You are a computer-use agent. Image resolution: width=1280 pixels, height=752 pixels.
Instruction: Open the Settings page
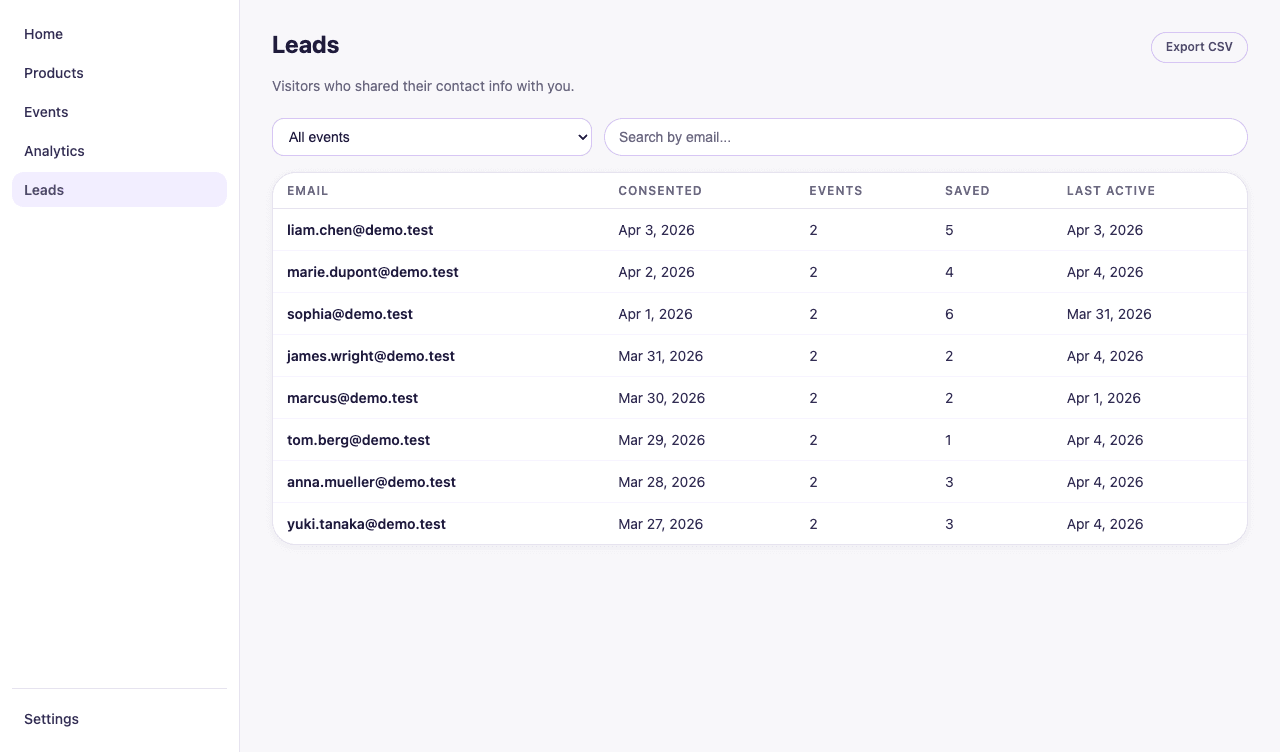click(x=51, y=719)
